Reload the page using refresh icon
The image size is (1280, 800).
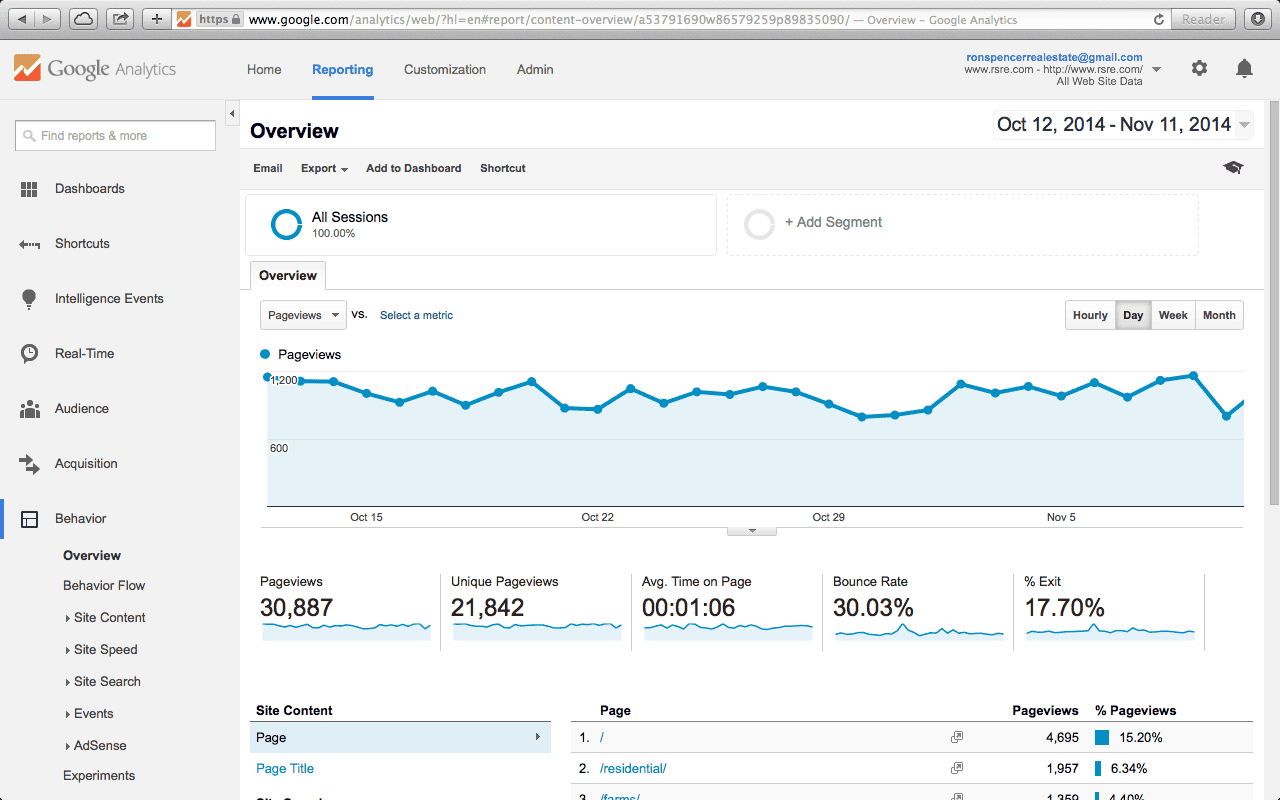click(x=1159, y=19)
